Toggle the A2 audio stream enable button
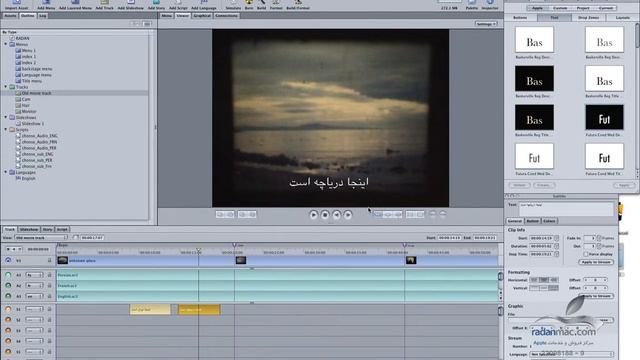 pyautogui.click(x=8, y=286)
